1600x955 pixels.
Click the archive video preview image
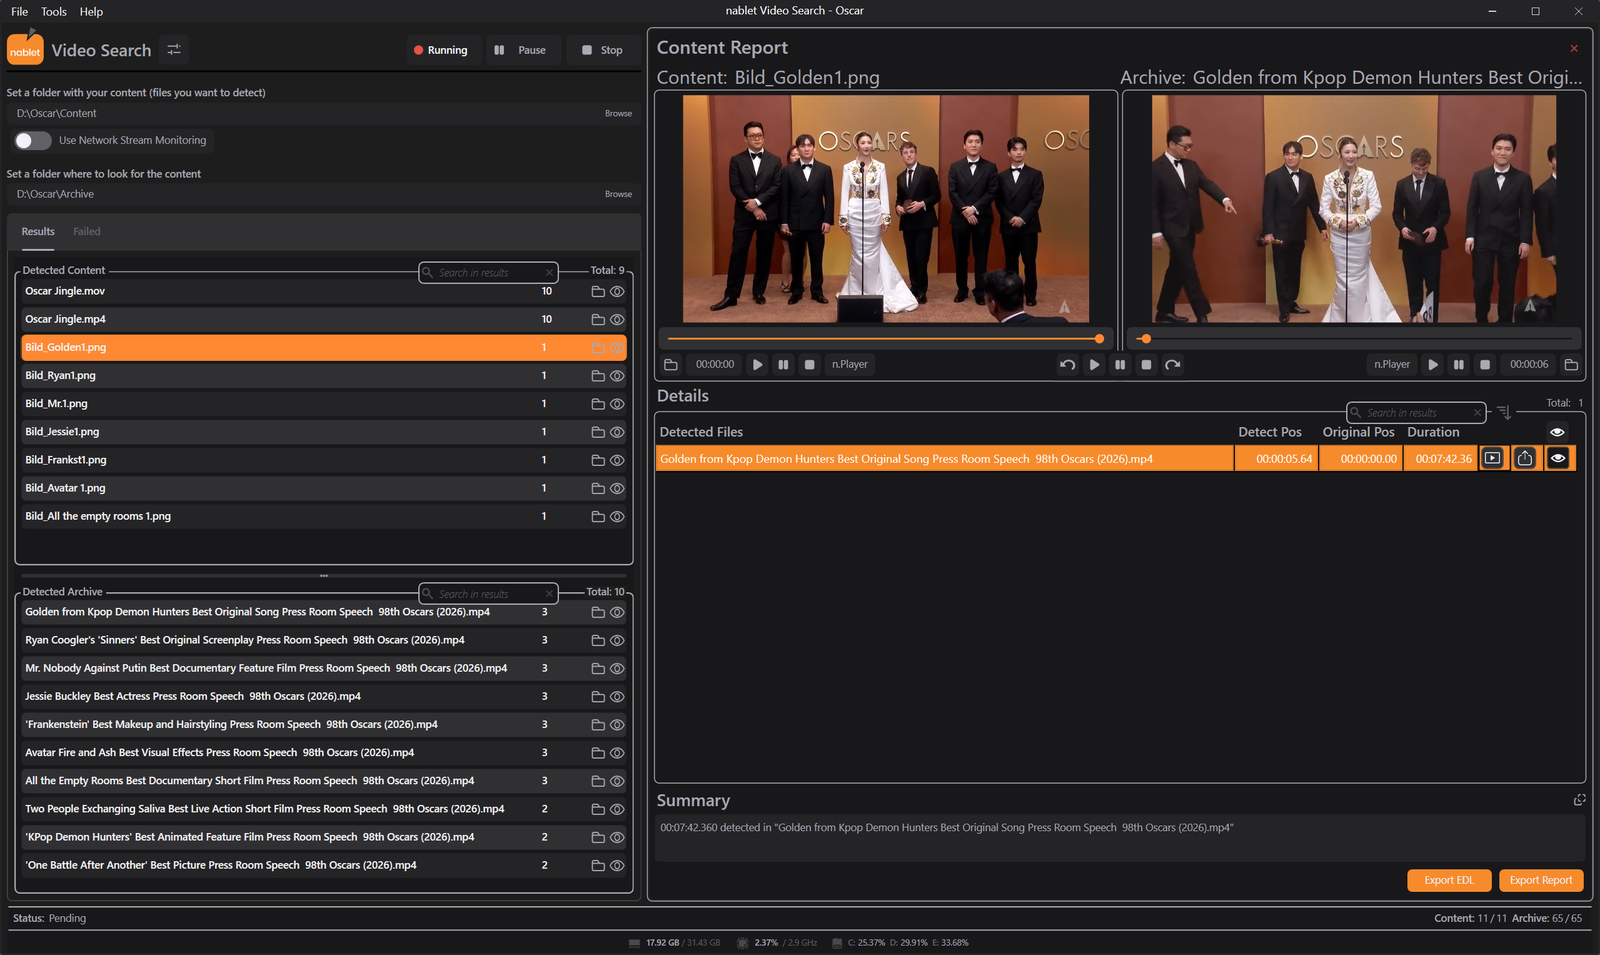[x=1354, y=209]
